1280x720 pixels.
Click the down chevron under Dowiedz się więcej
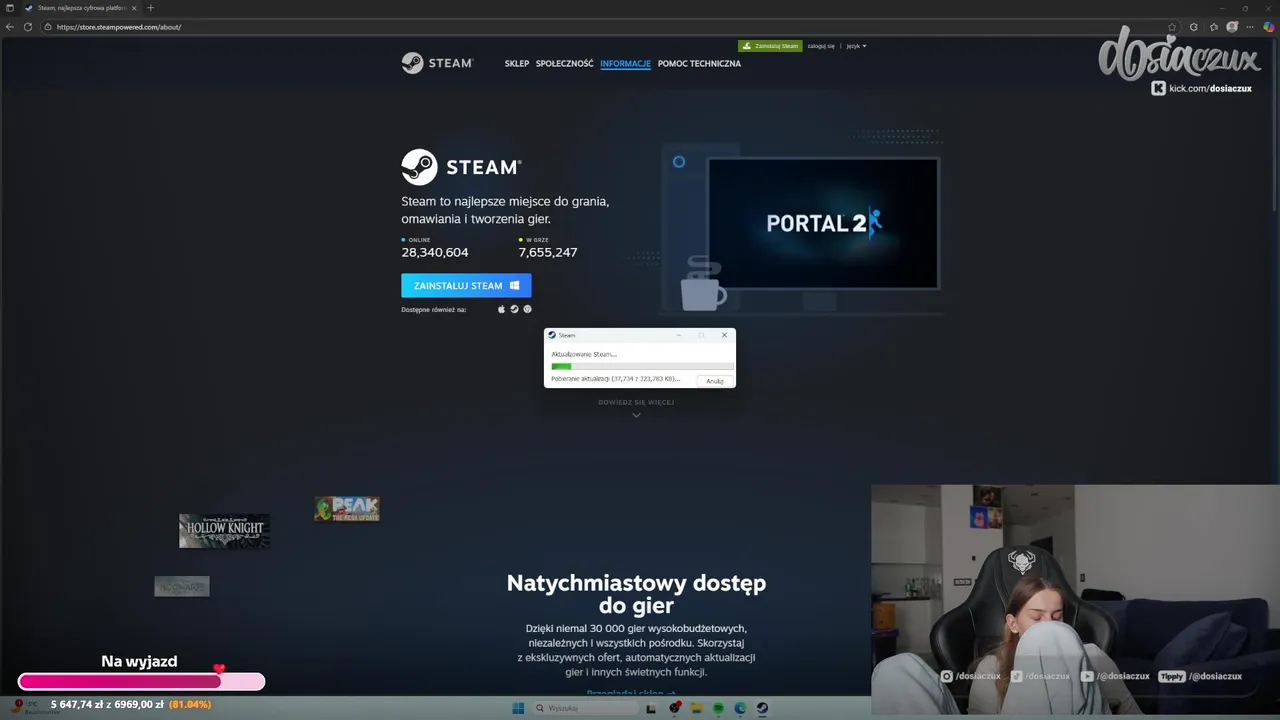[636, 415]
